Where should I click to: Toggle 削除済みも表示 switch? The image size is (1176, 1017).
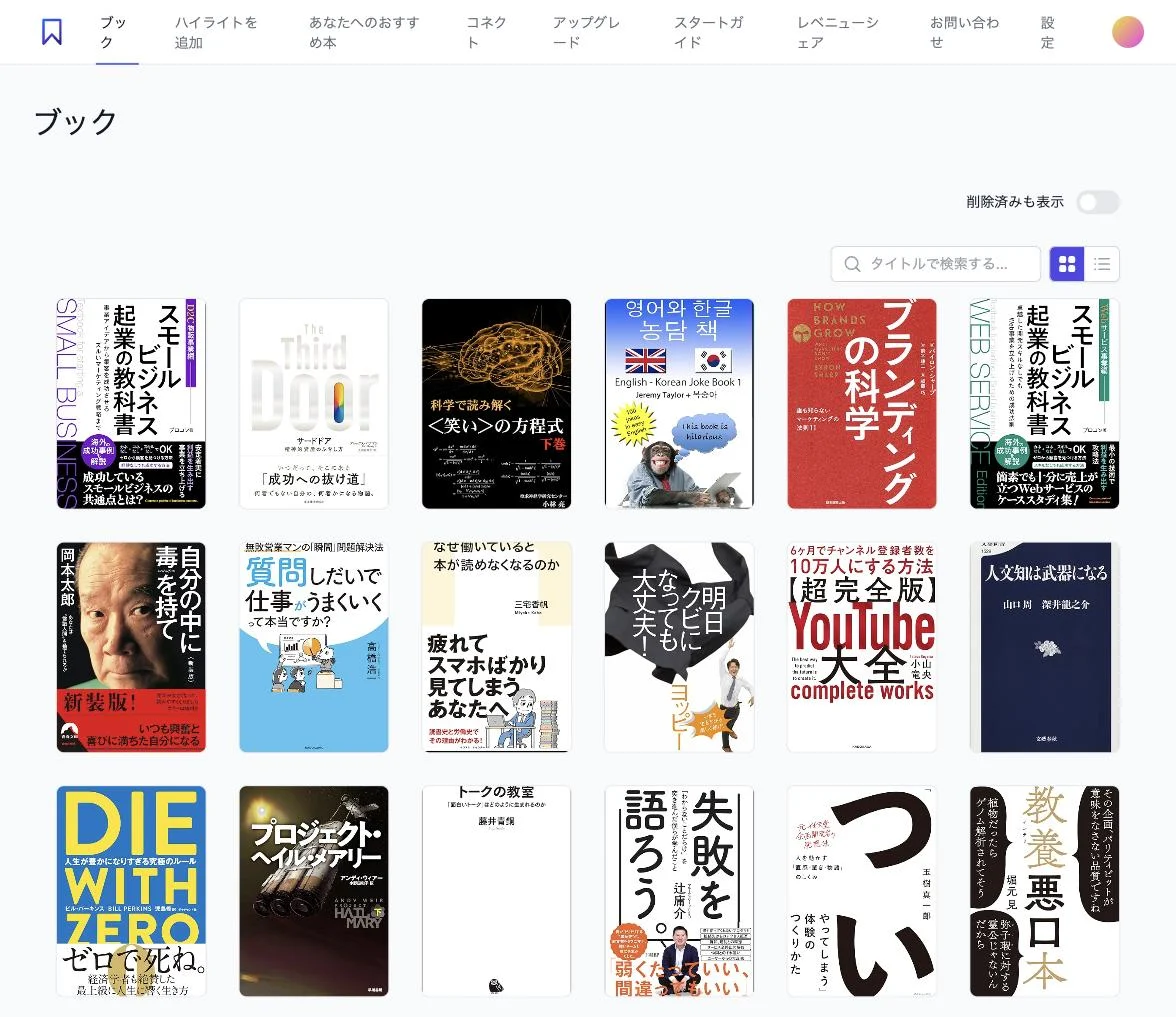pyautogui.click(x=1098, y=202)
